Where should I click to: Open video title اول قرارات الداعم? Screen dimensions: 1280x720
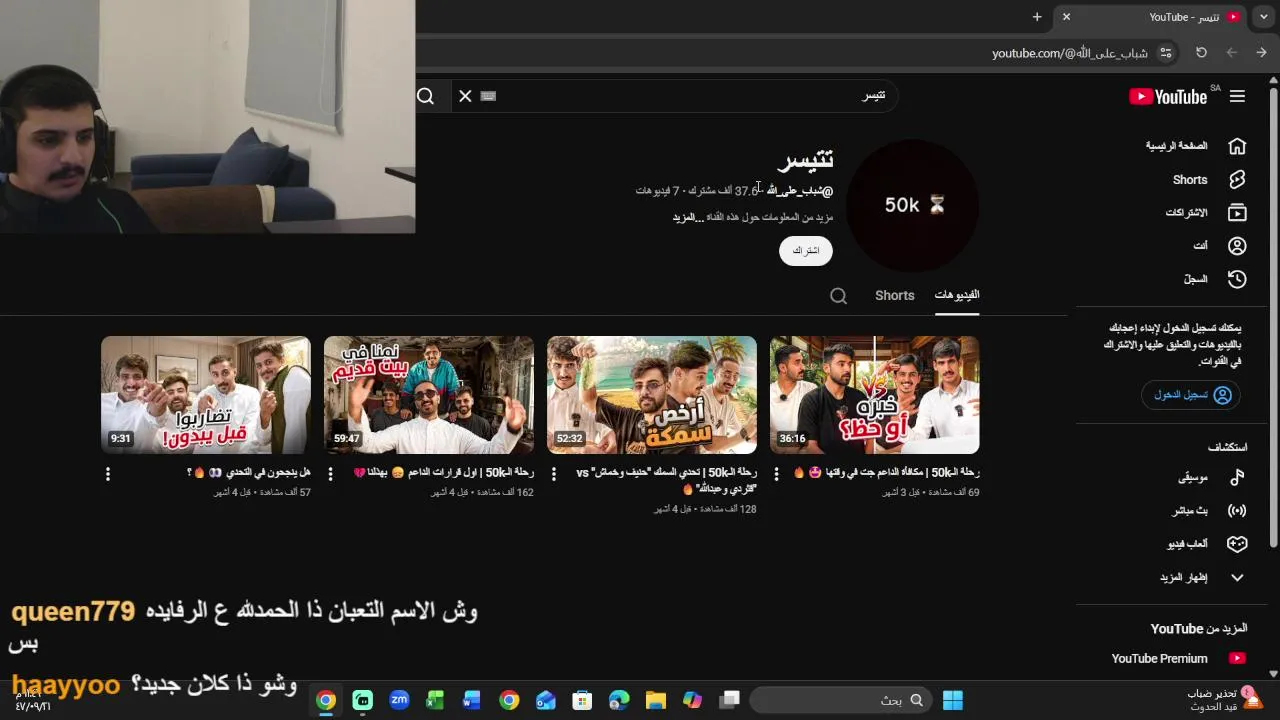click(x=444, y=473)
